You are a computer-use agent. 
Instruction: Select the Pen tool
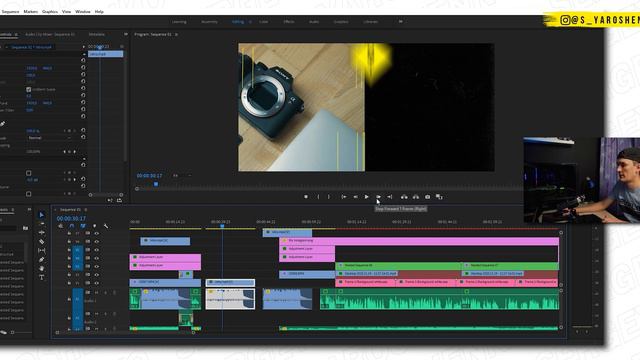[x=41, y=259]
